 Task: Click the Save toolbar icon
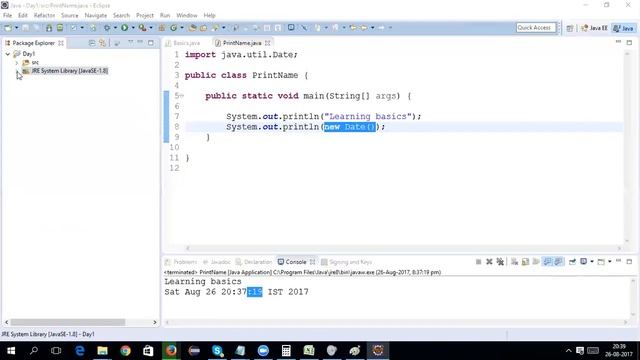[25, 28]
